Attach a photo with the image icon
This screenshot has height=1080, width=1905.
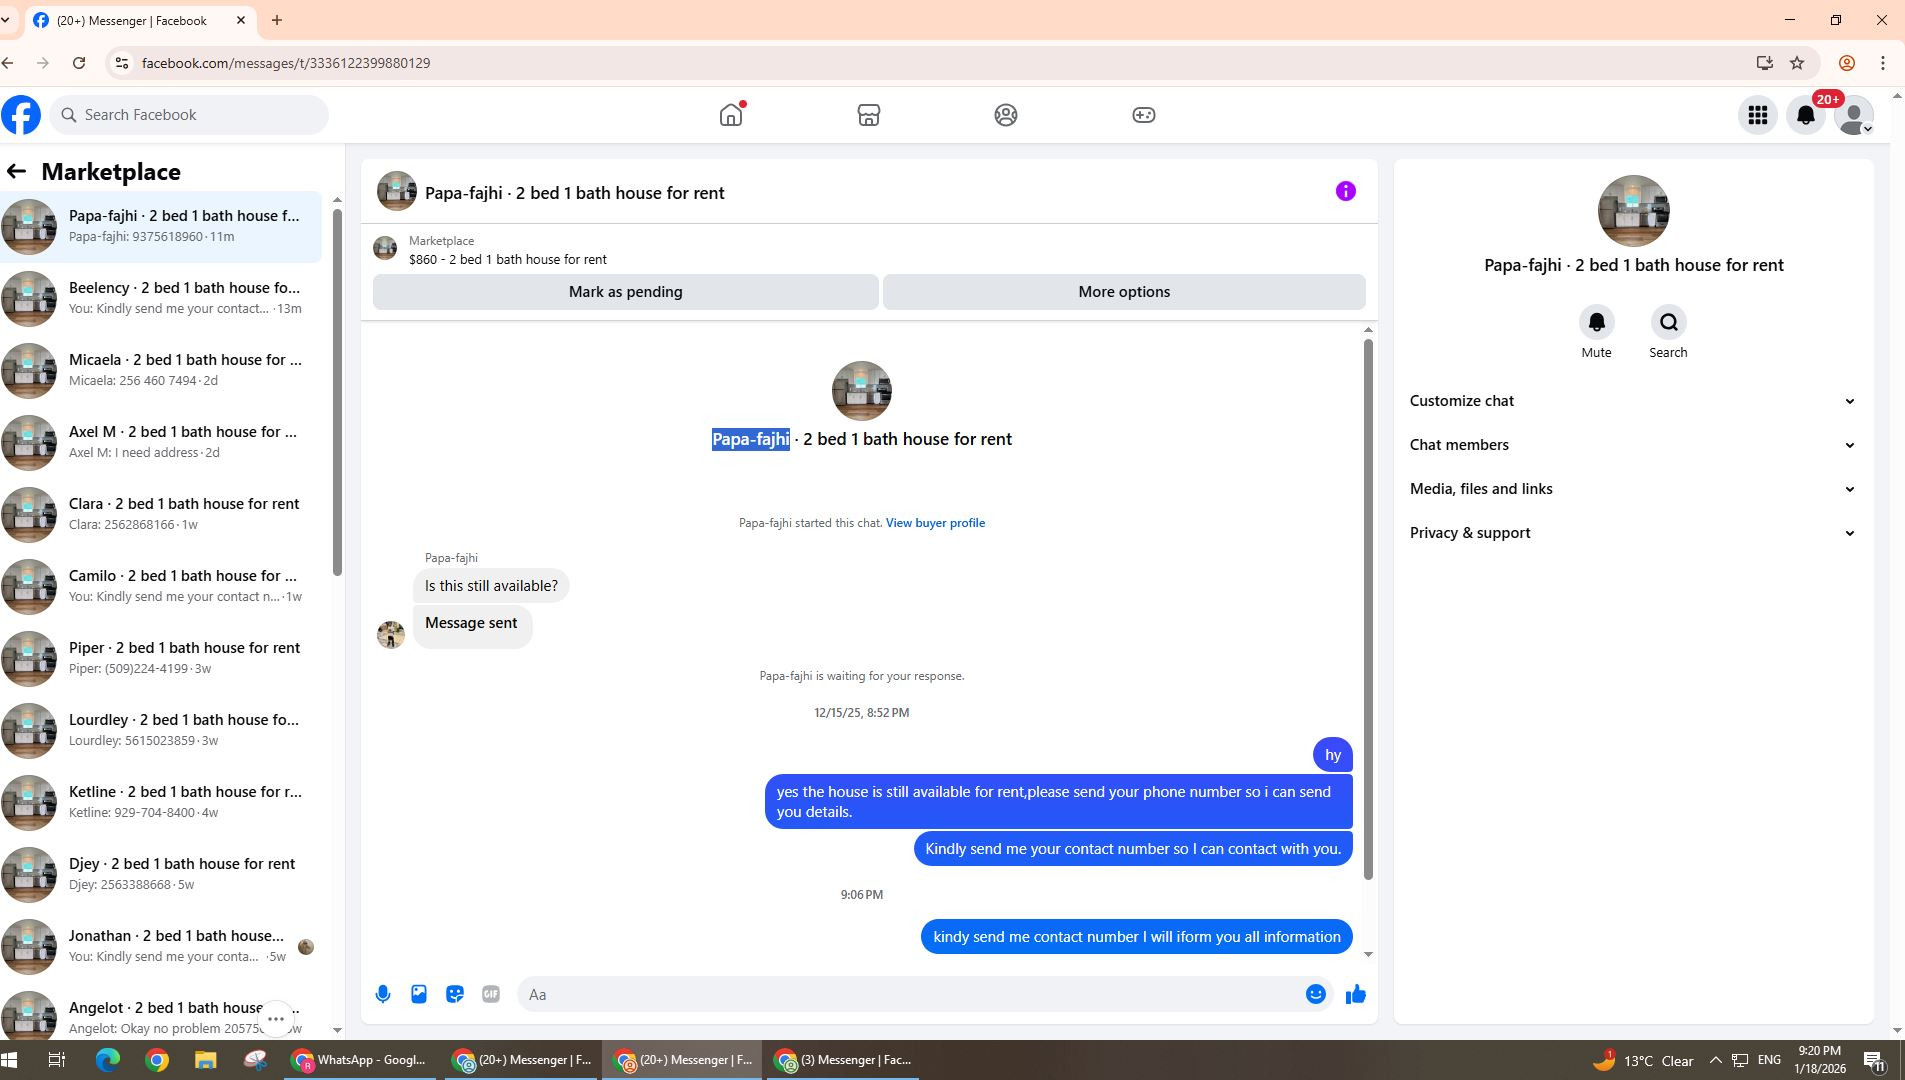[x=419, y=994]
